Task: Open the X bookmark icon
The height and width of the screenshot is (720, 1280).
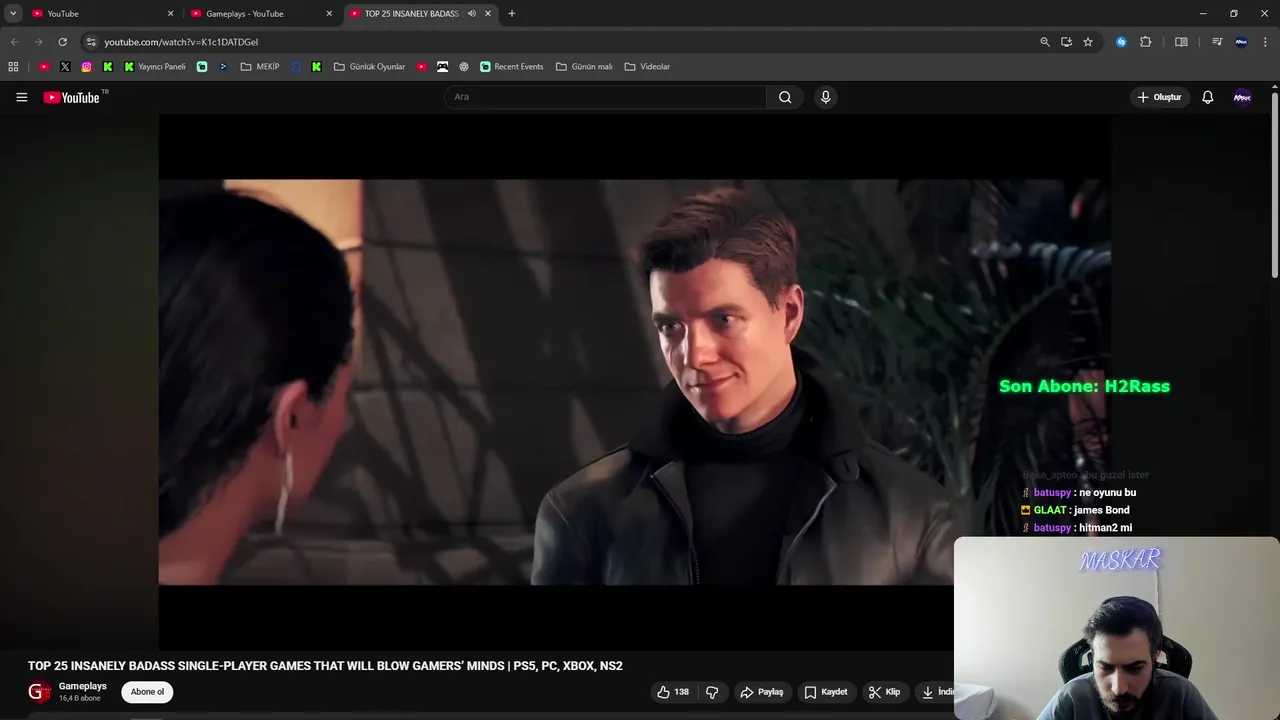Action: coord(65,67)
